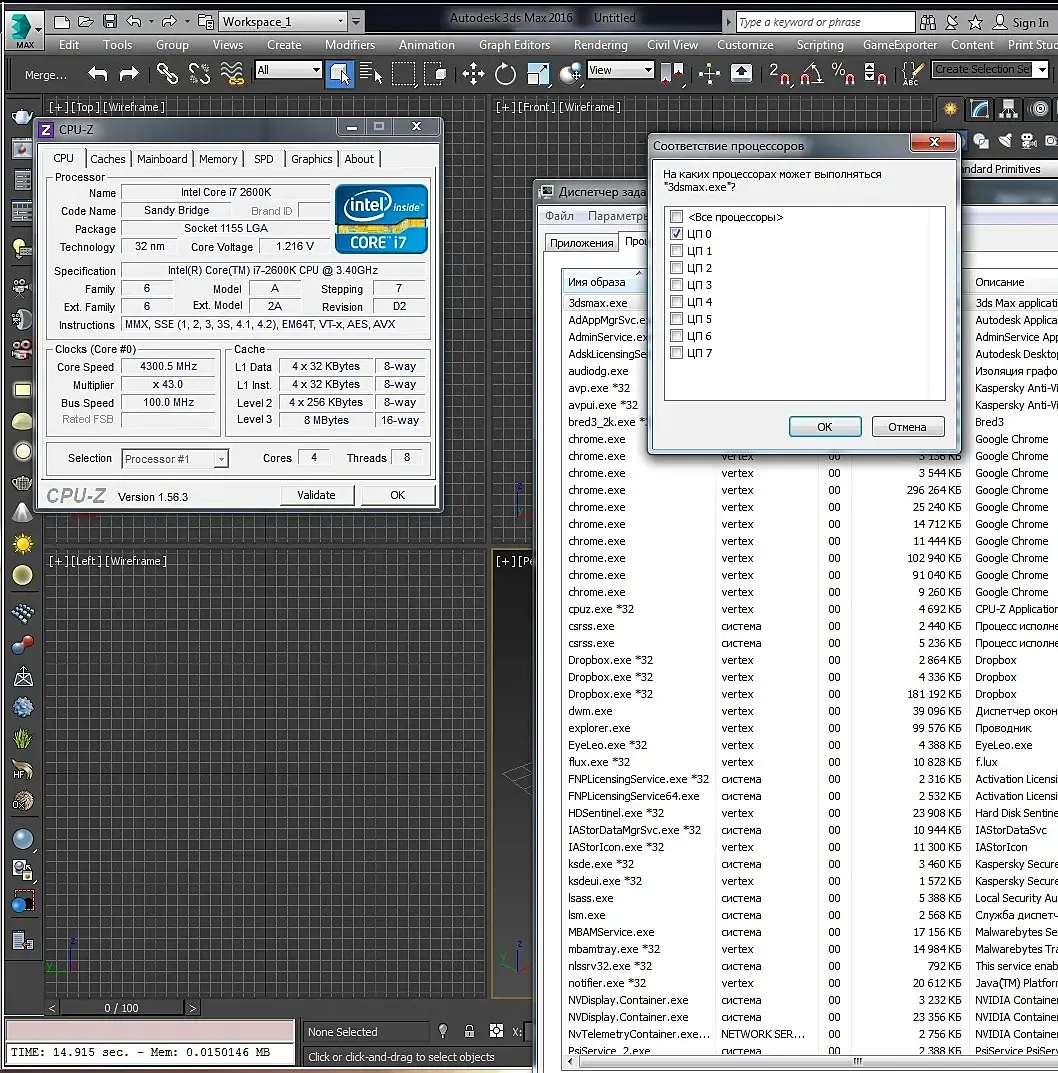
Task: Click the Rectangular Selection Region icon
Action: click(x=403, y=73)
